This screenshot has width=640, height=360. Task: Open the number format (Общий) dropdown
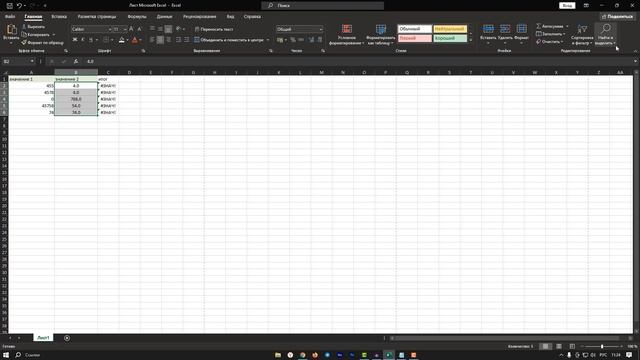pyautogui.click(x=320, y=29)
